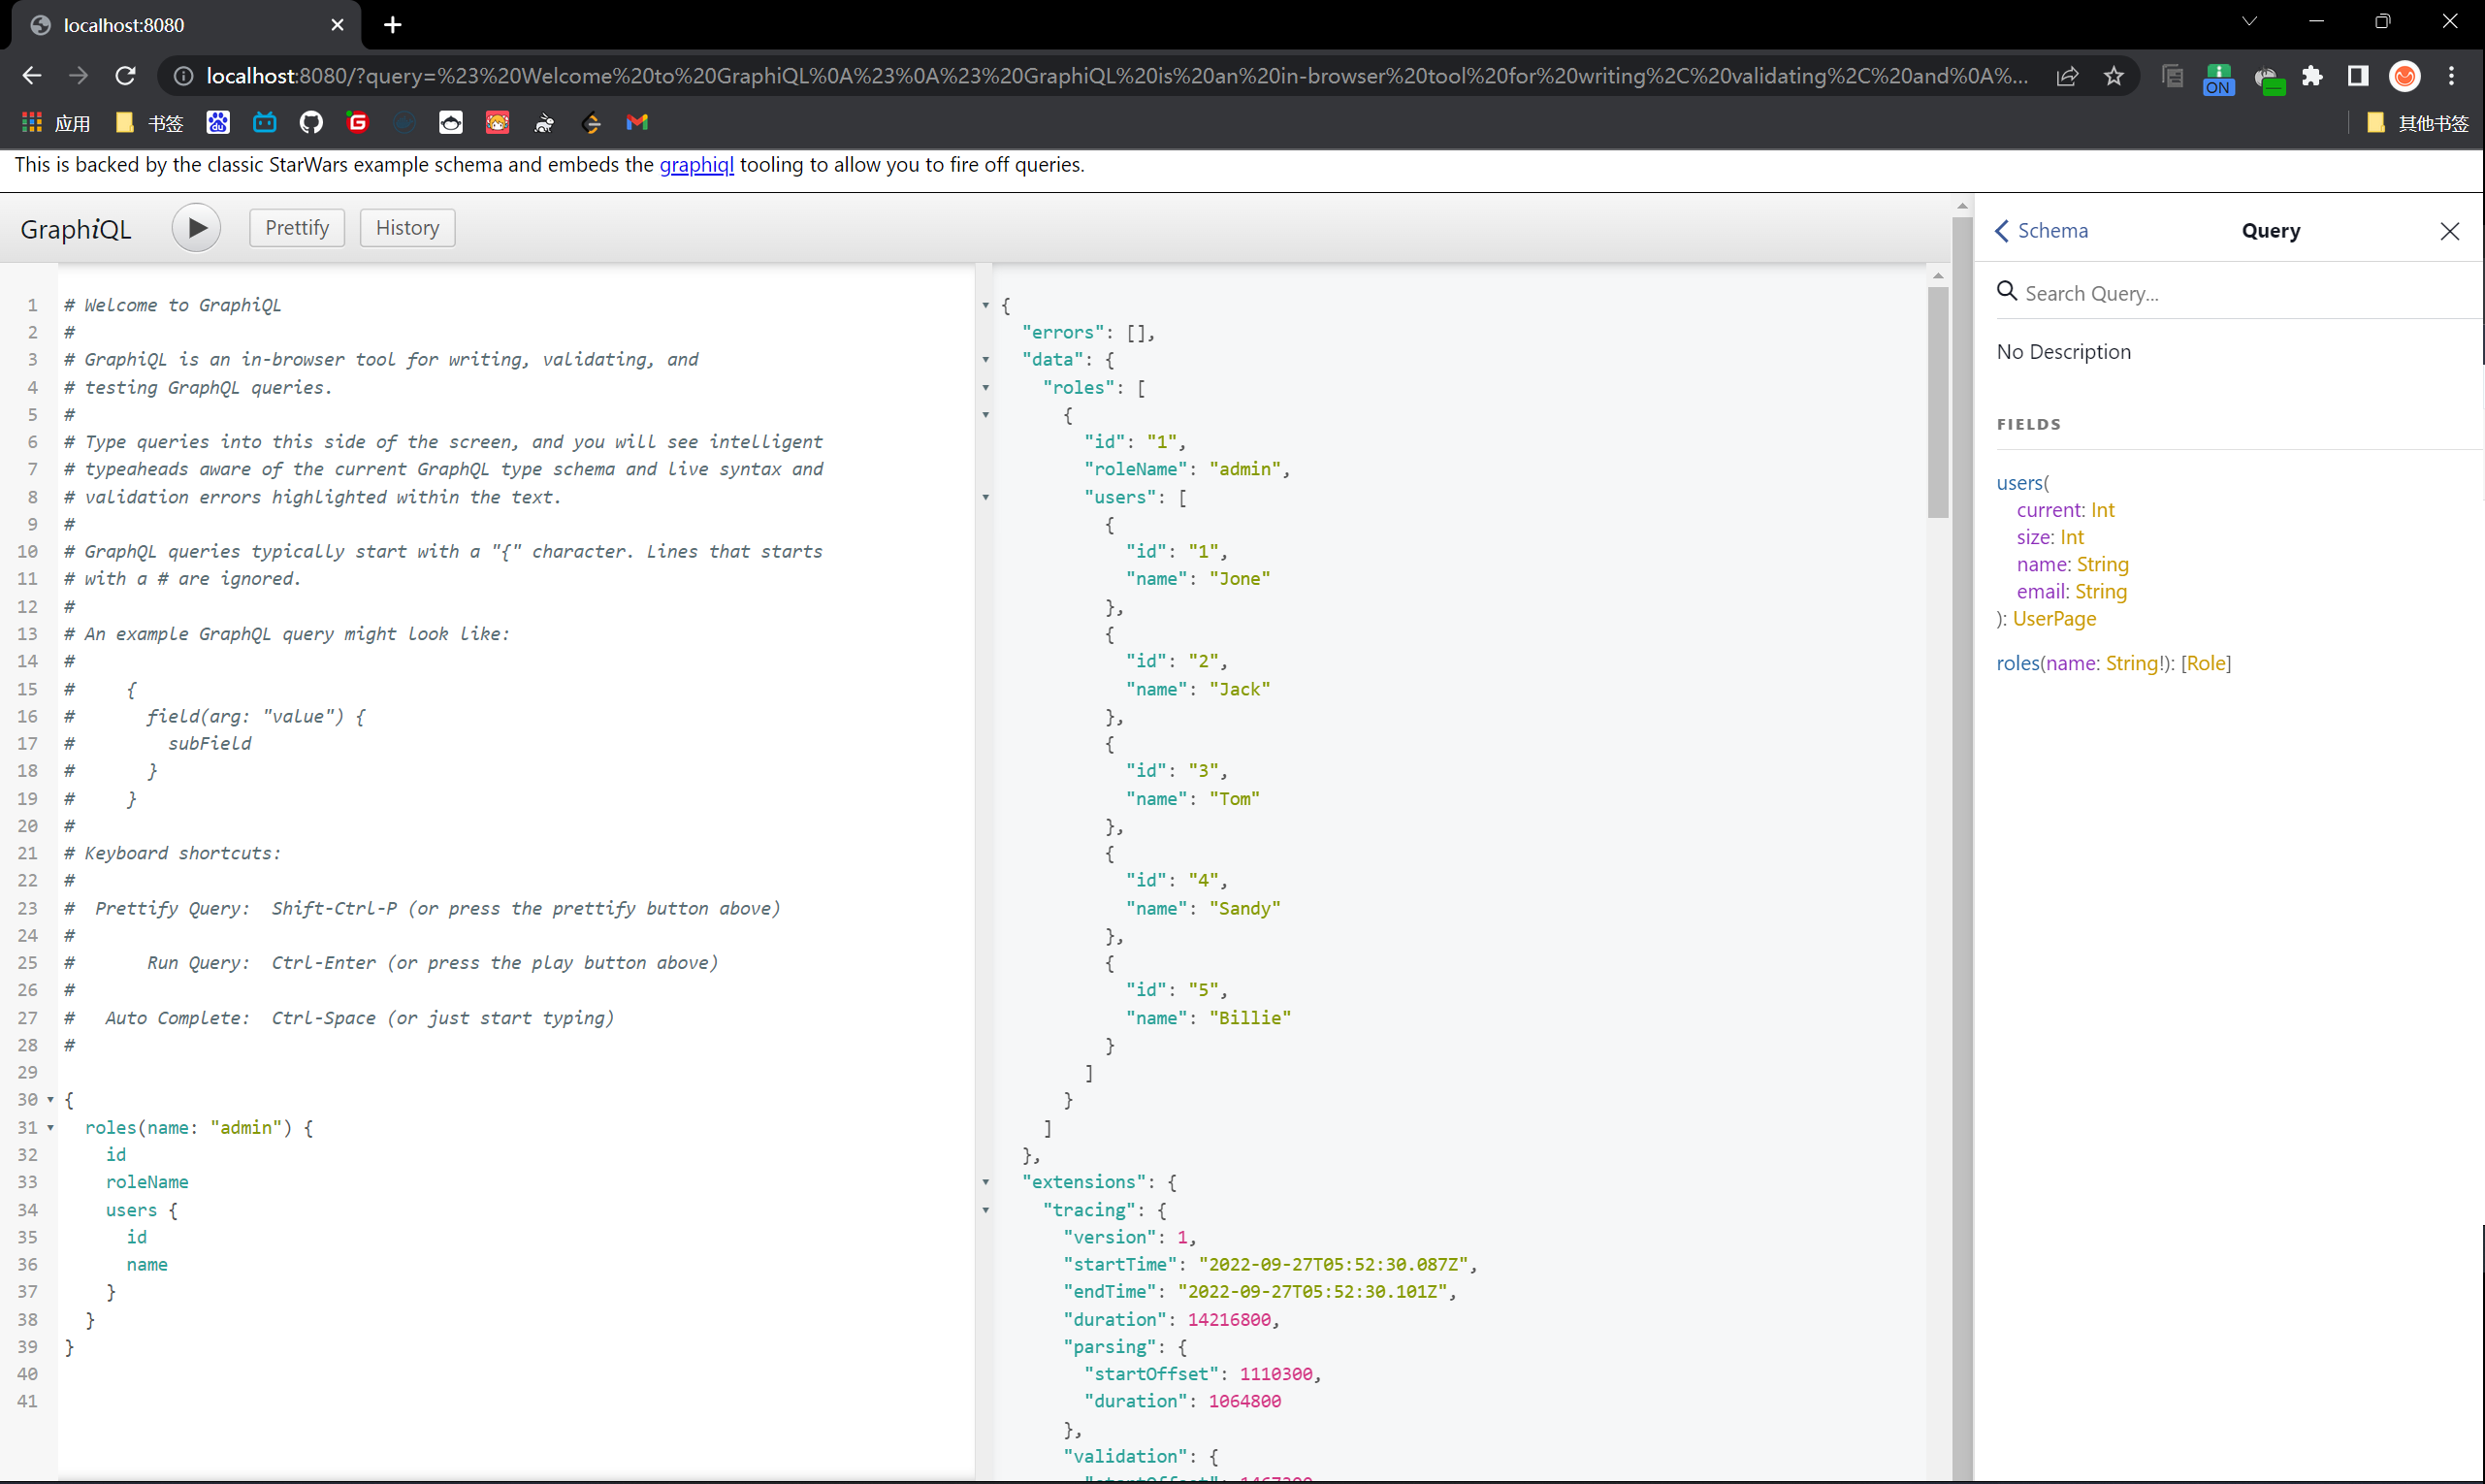
Task: Open the UserPage type documentation
Action: 2054,619
